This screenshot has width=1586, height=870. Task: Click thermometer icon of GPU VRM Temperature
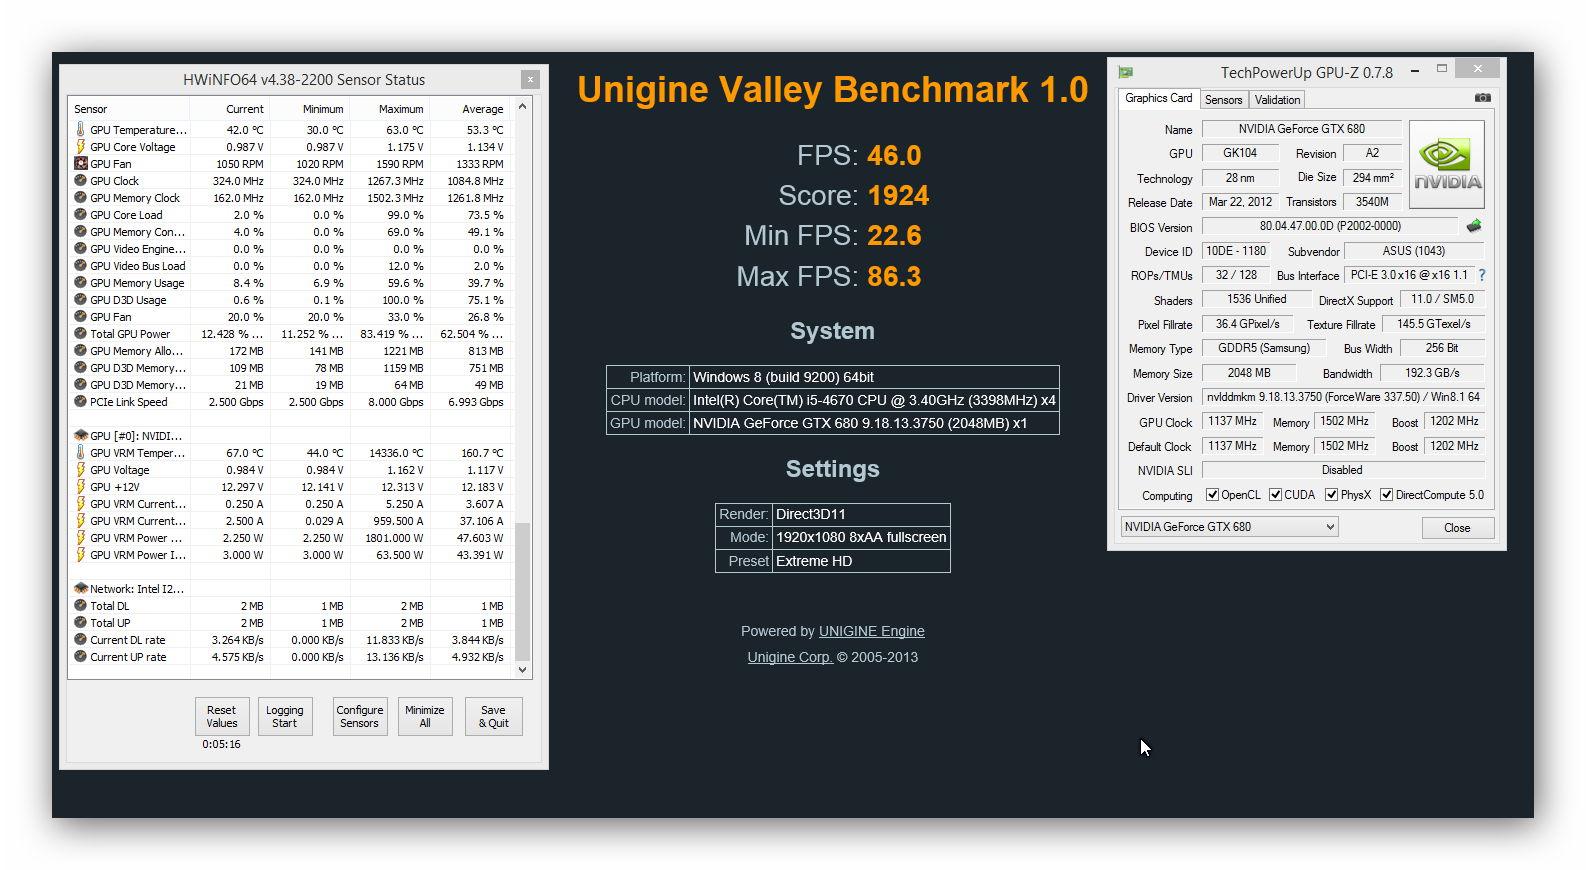[80, 453]
